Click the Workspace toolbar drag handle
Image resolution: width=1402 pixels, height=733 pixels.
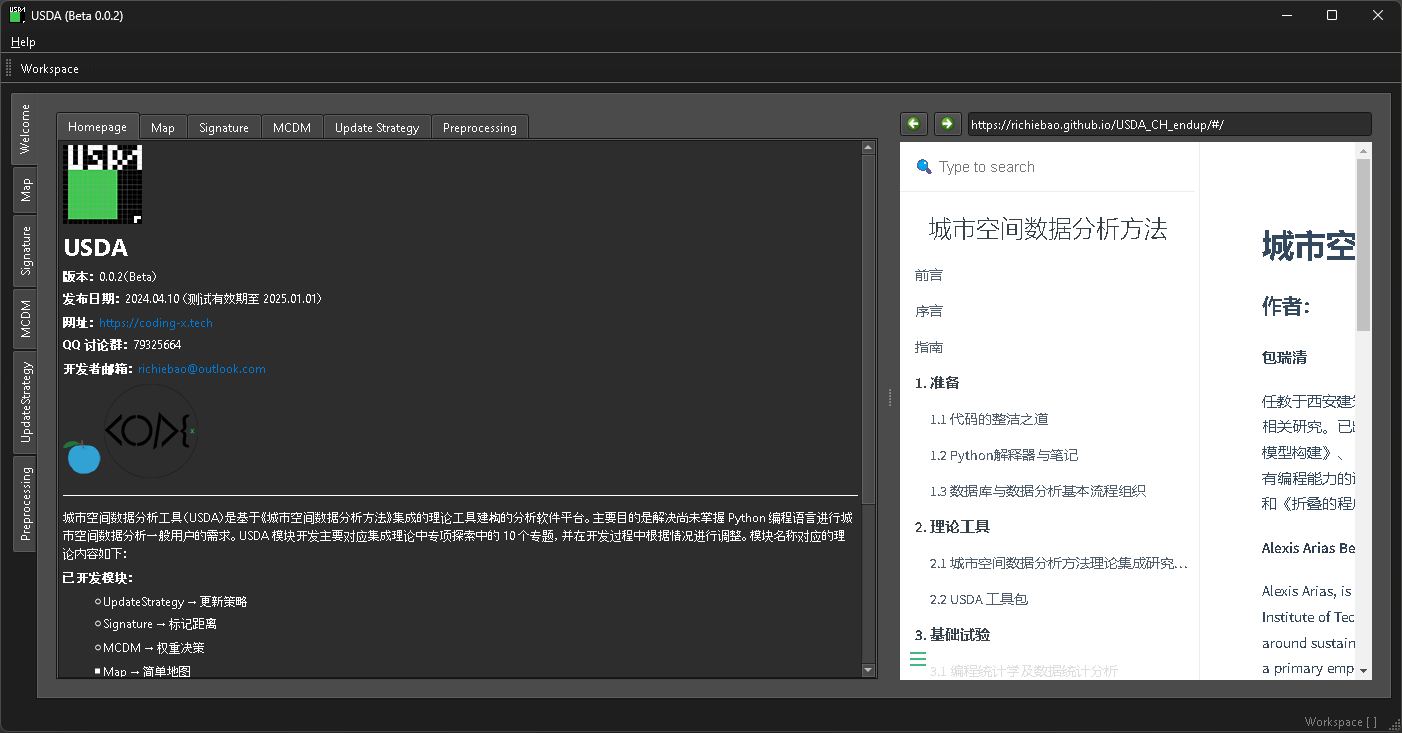coord(9,69)
